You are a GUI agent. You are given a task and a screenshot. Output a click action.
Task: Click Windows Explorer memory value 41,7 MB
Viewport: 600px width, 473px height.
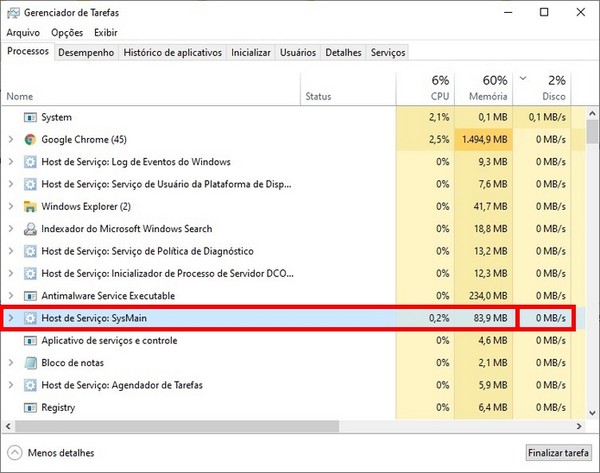click(491, 207)
